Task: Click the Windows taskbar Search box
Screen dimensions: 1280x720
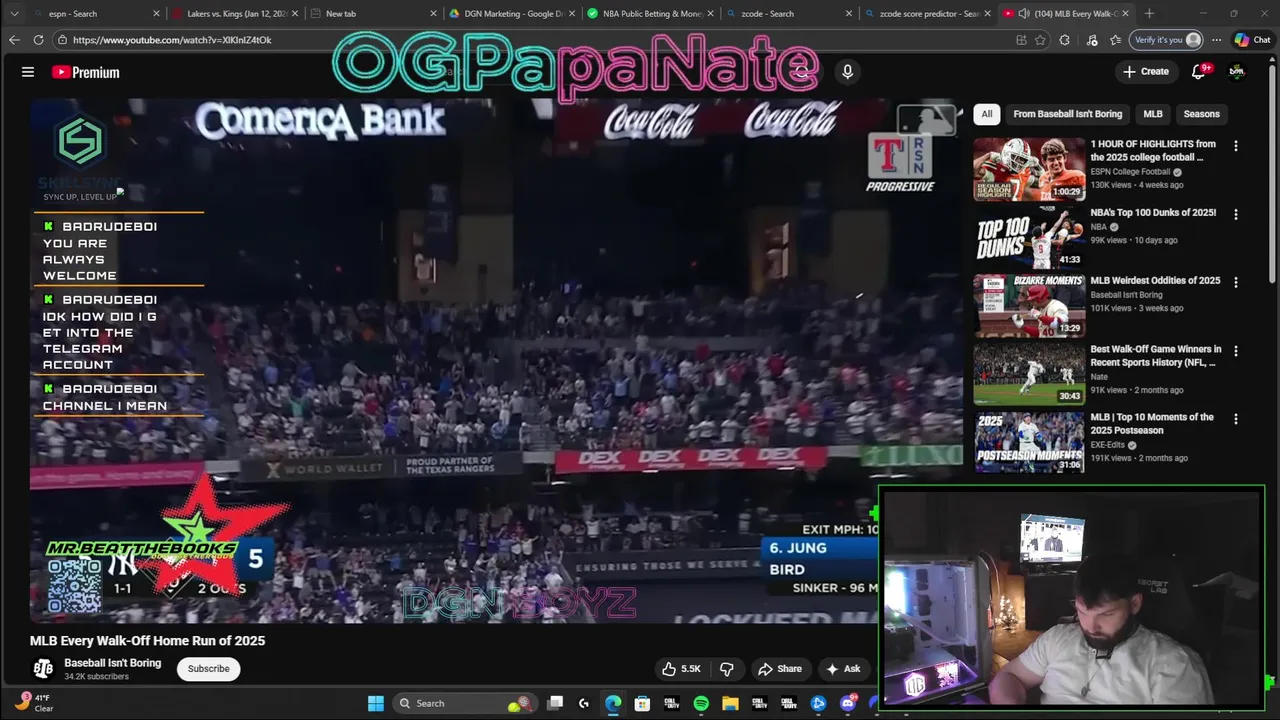Action: tap(464, 703)
